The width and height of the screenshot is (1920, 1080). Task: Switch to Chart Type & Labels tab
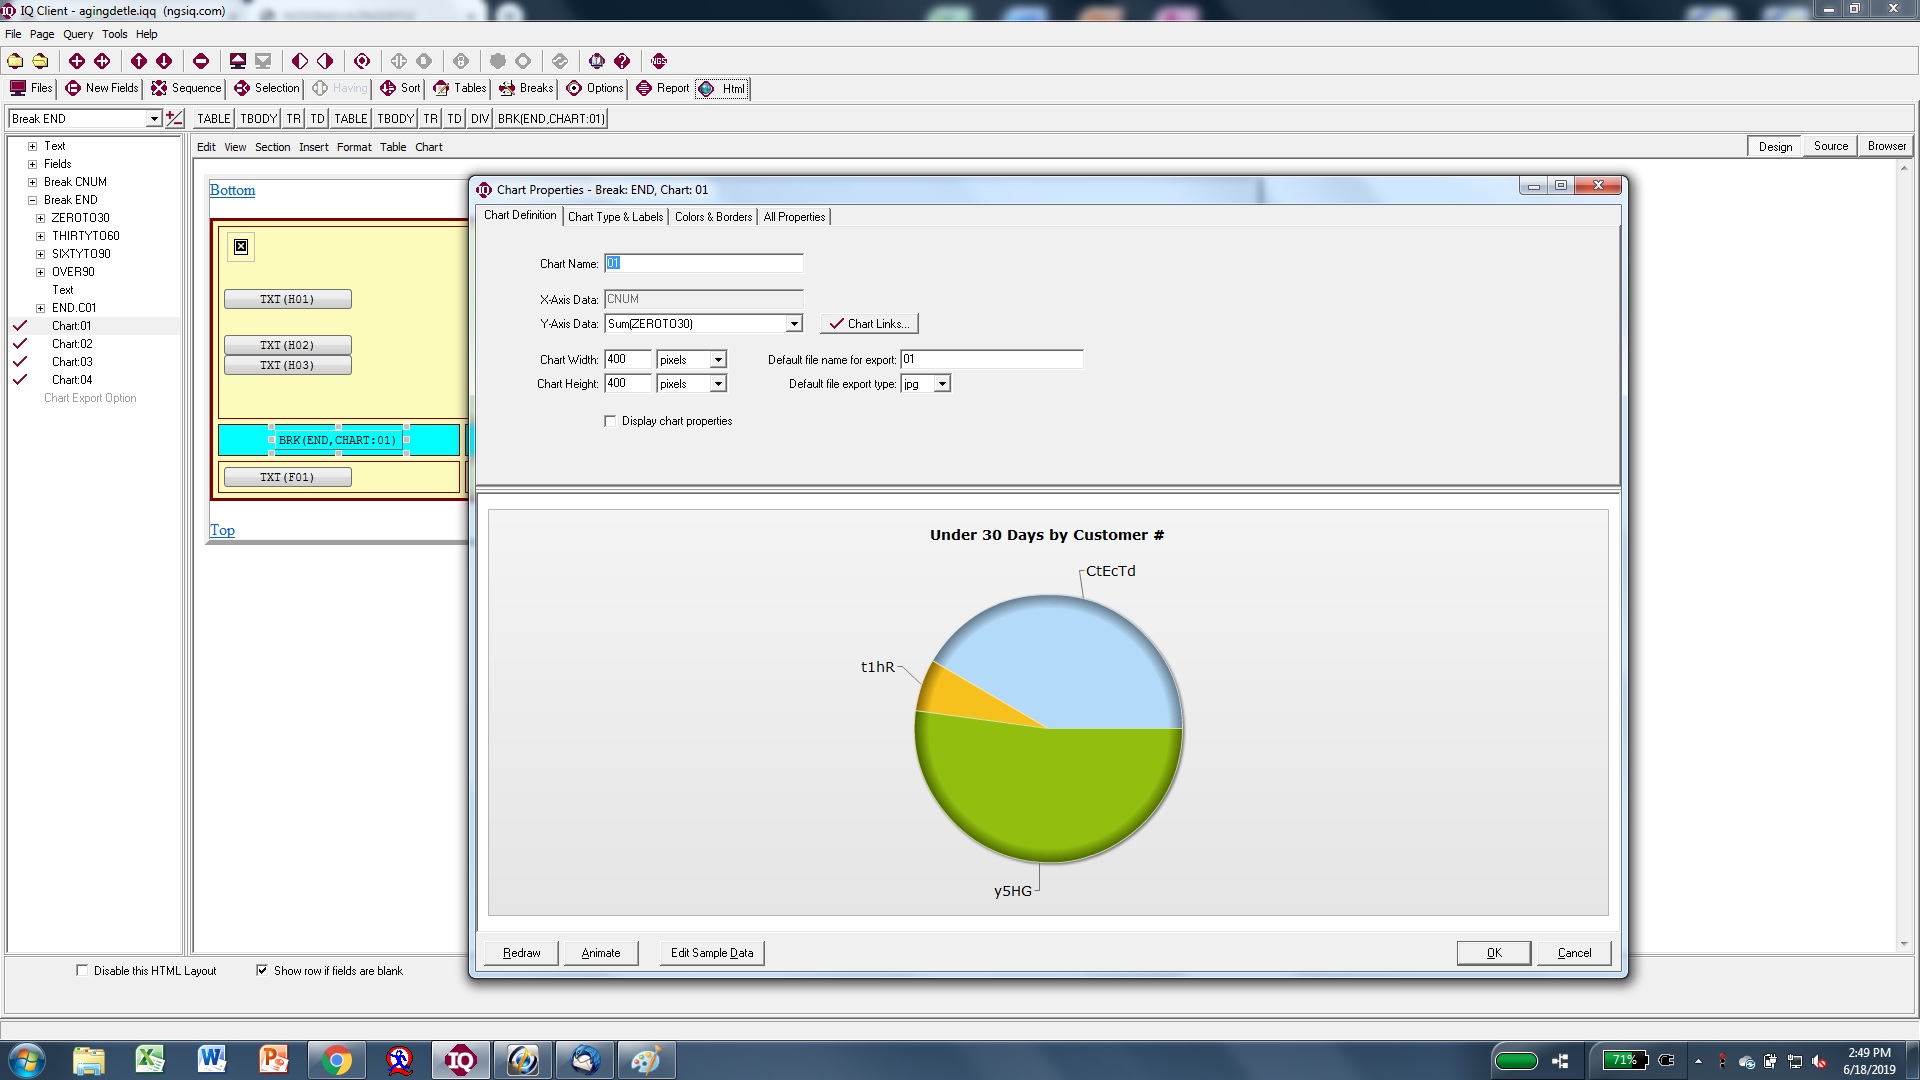[615, 217]
